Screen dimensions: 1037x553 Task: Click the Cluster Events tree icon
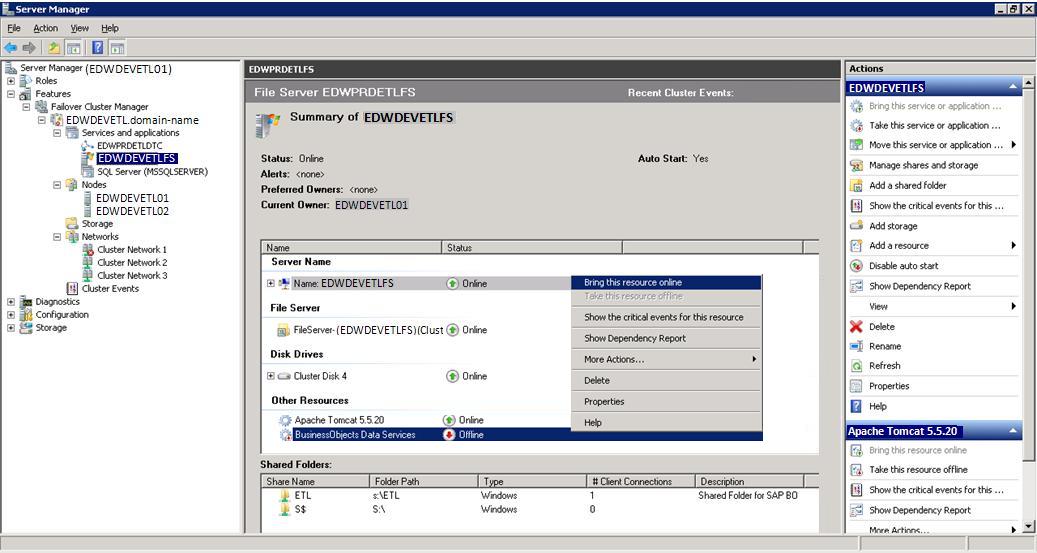[x=72, y=288]
